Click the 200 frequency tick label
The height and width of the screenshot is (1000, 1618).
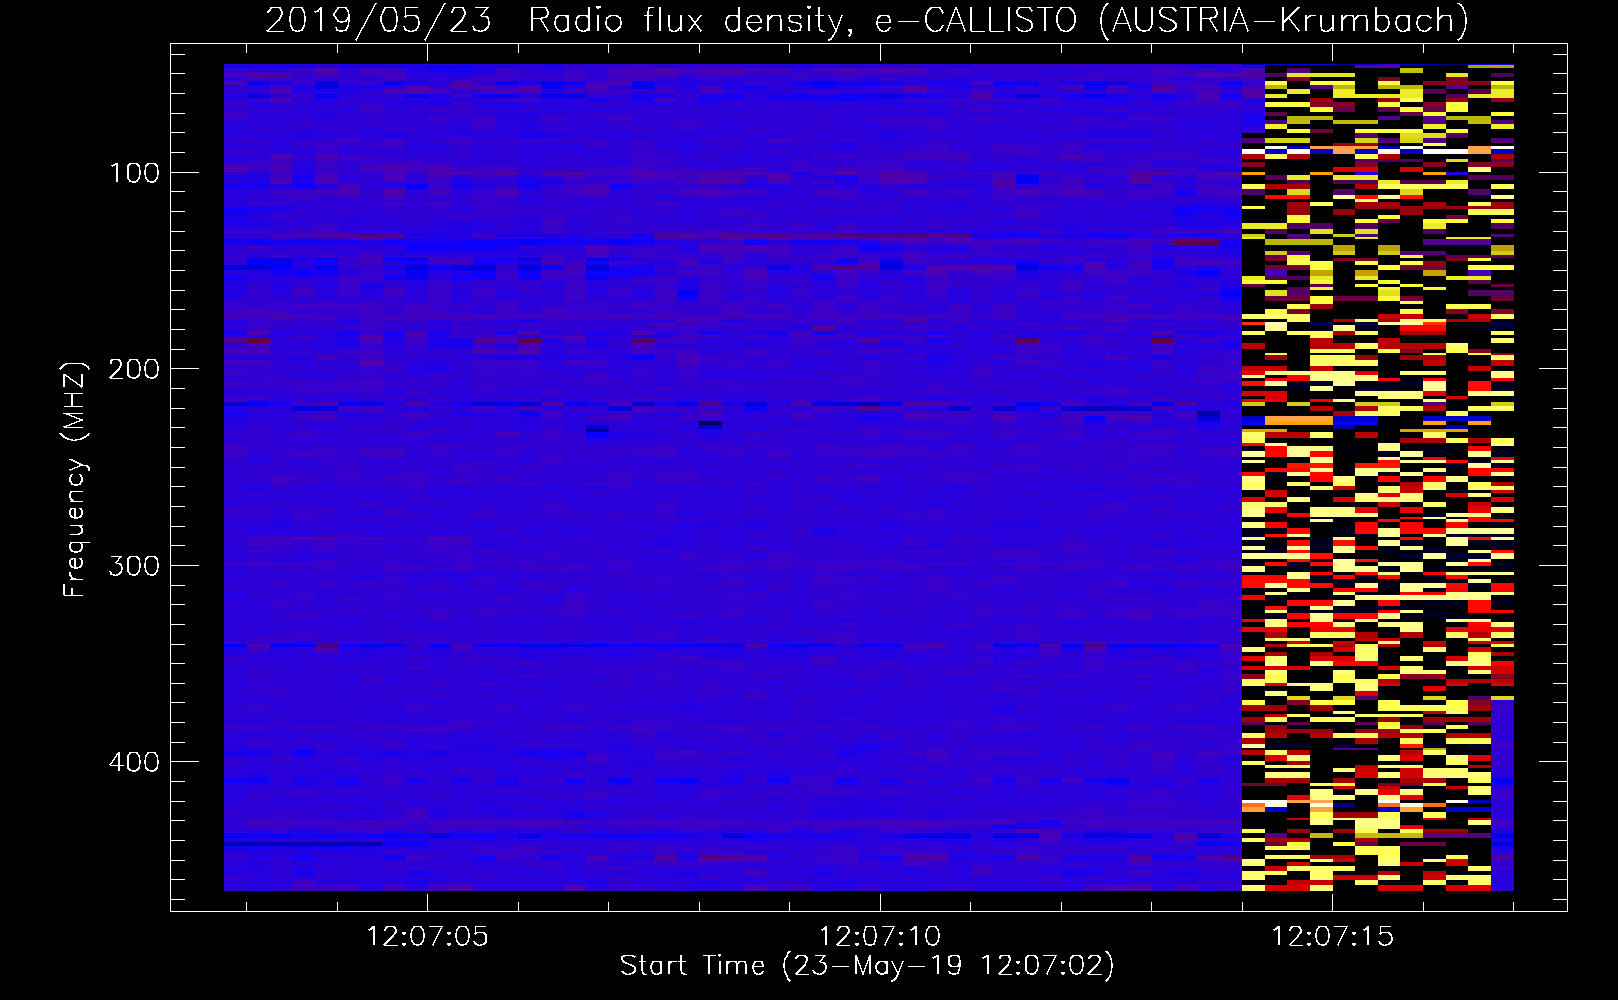click(134, 369)
